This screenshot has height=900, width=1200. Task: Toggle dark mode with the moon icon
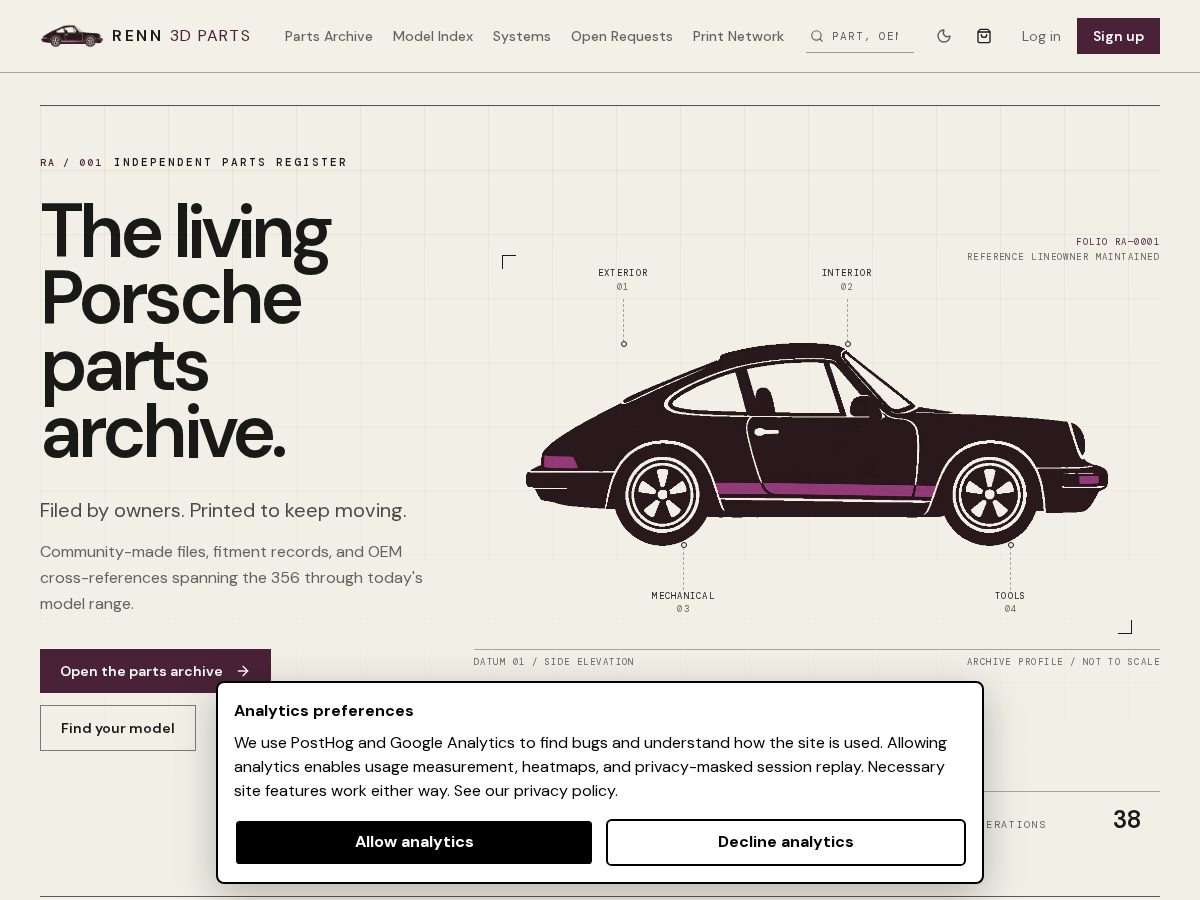[944, 36]
